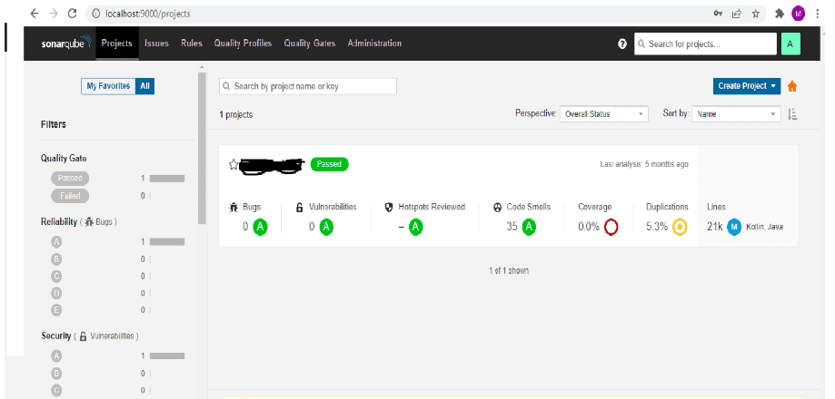
Task: Click the Search for projects field
Action: point(705,44)
